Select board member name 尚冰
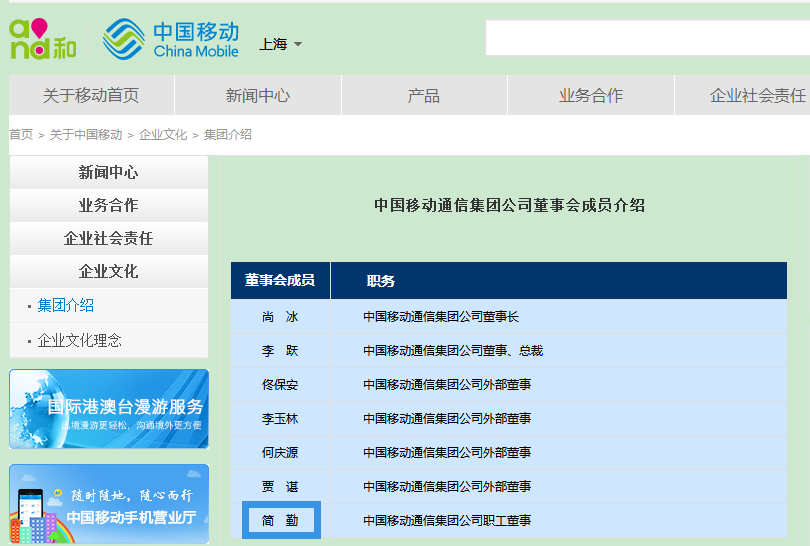 [280, 317]
